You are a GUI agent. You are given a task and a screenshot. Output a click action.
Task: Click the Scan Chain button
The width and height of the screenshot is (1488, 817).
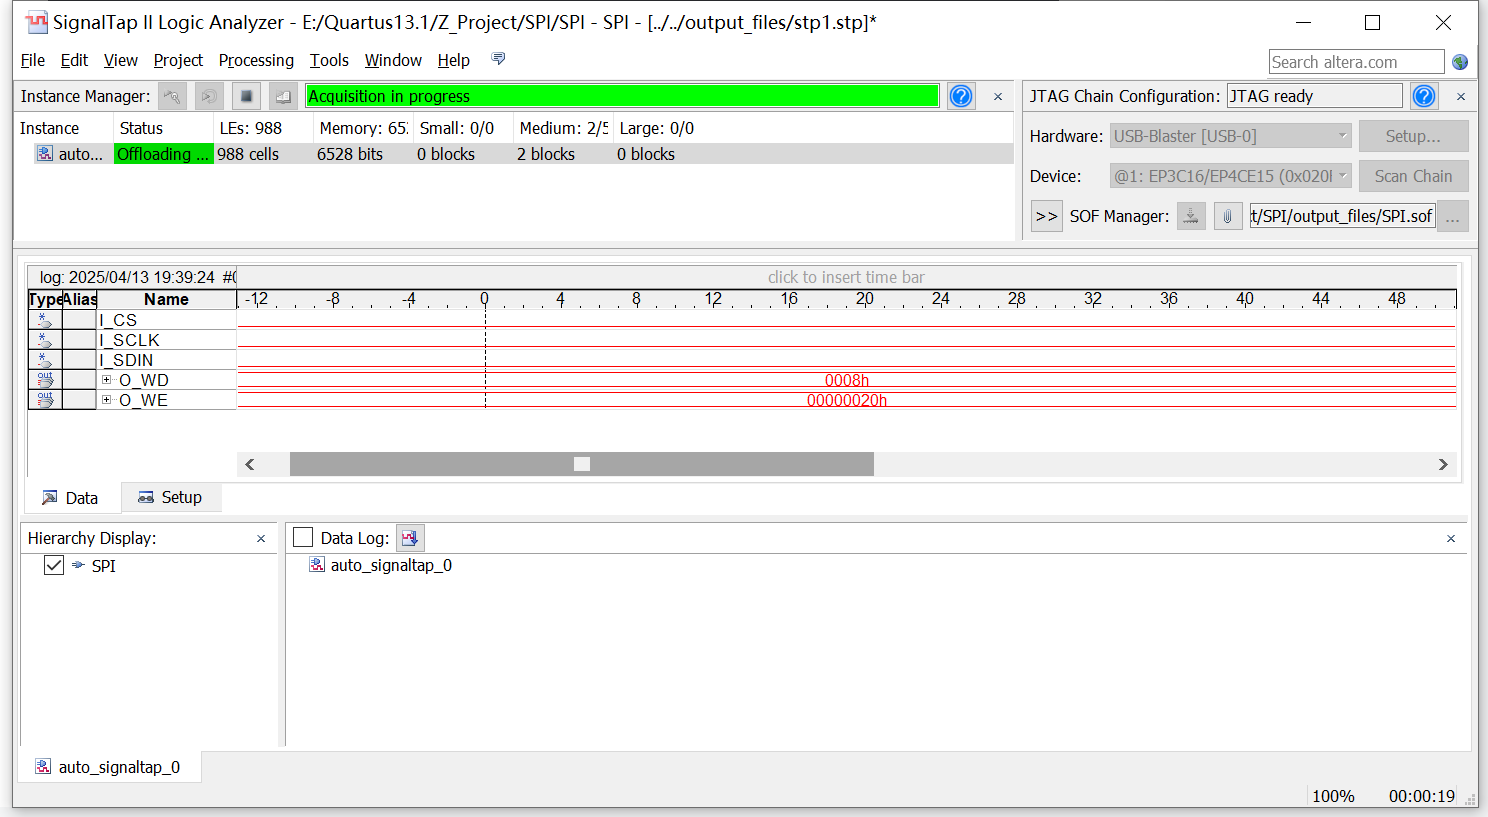coord(1413,176)
